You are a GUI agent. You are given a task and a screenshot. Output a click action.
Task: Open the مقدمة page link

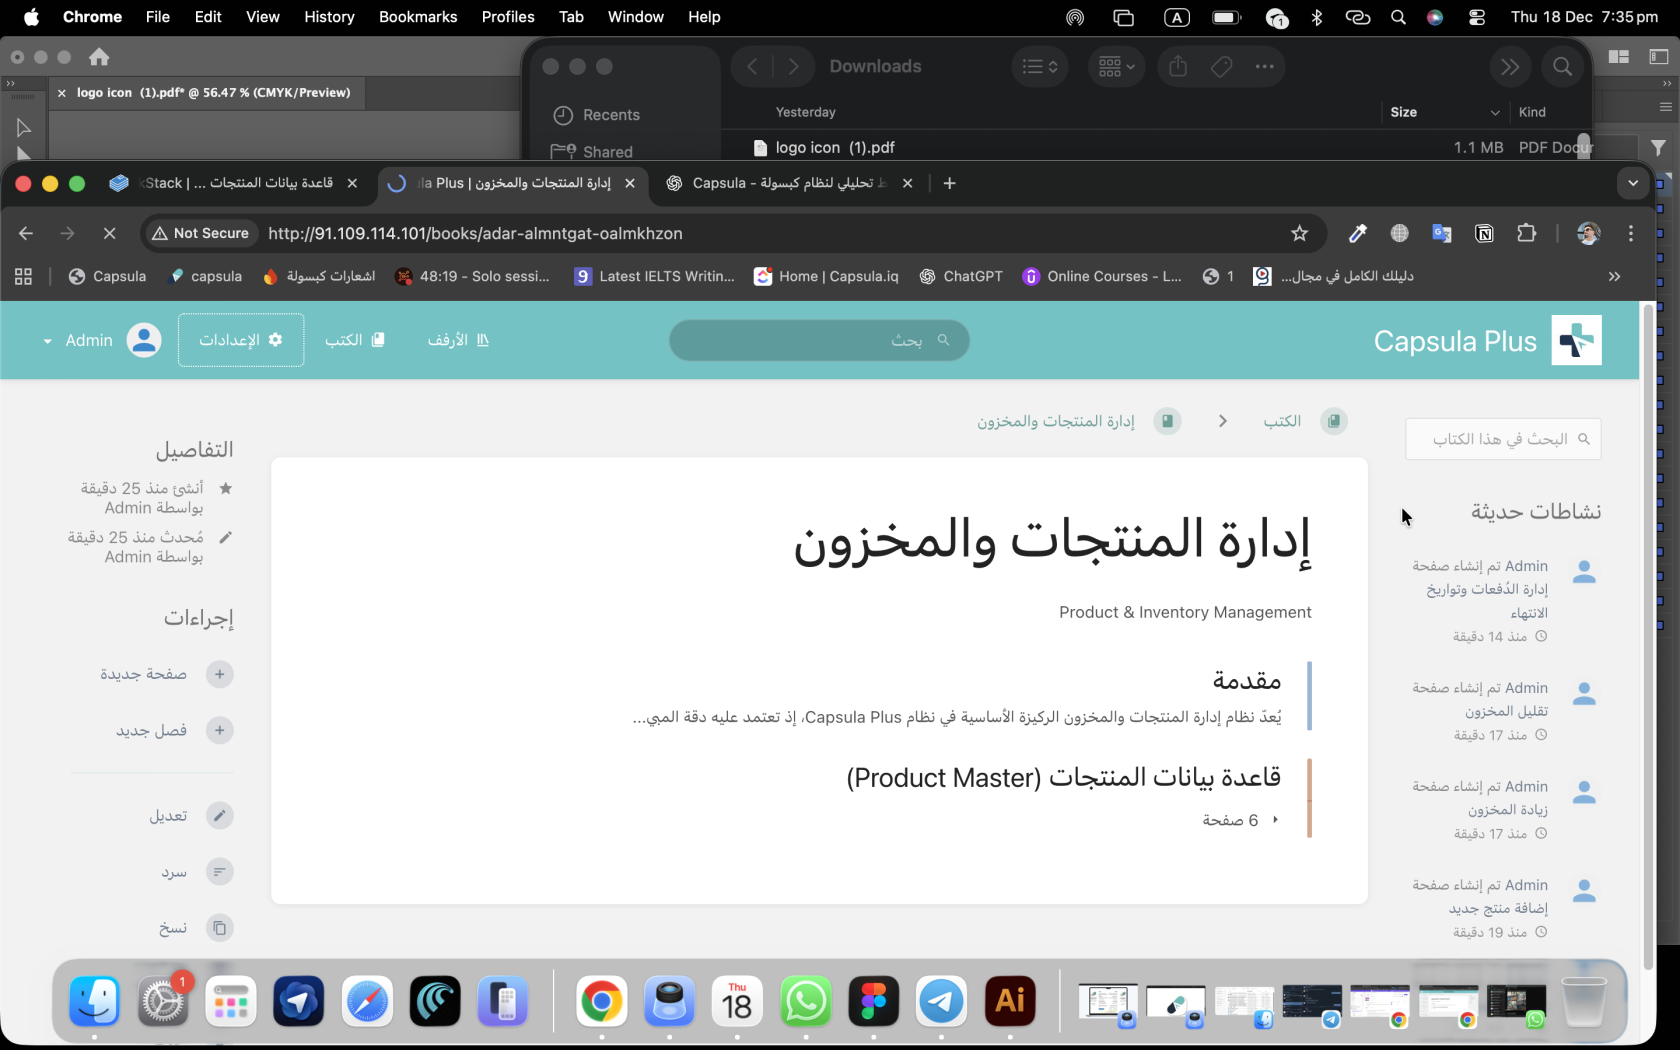[1246, 681]
